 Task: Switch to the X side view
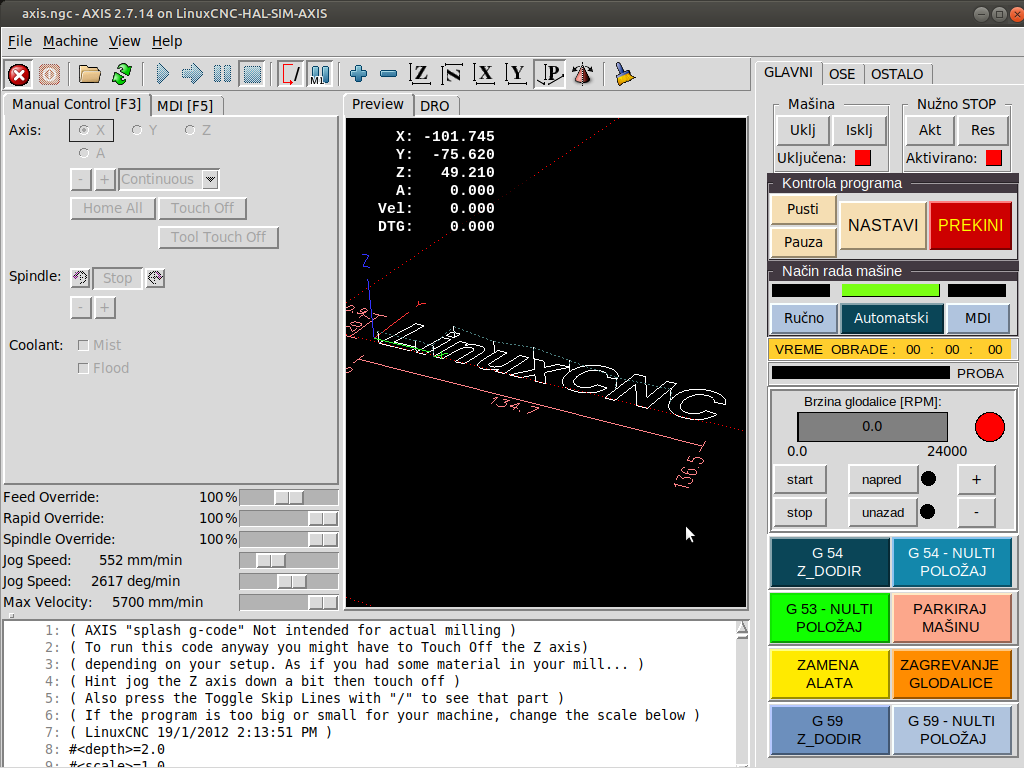point(484,74)
